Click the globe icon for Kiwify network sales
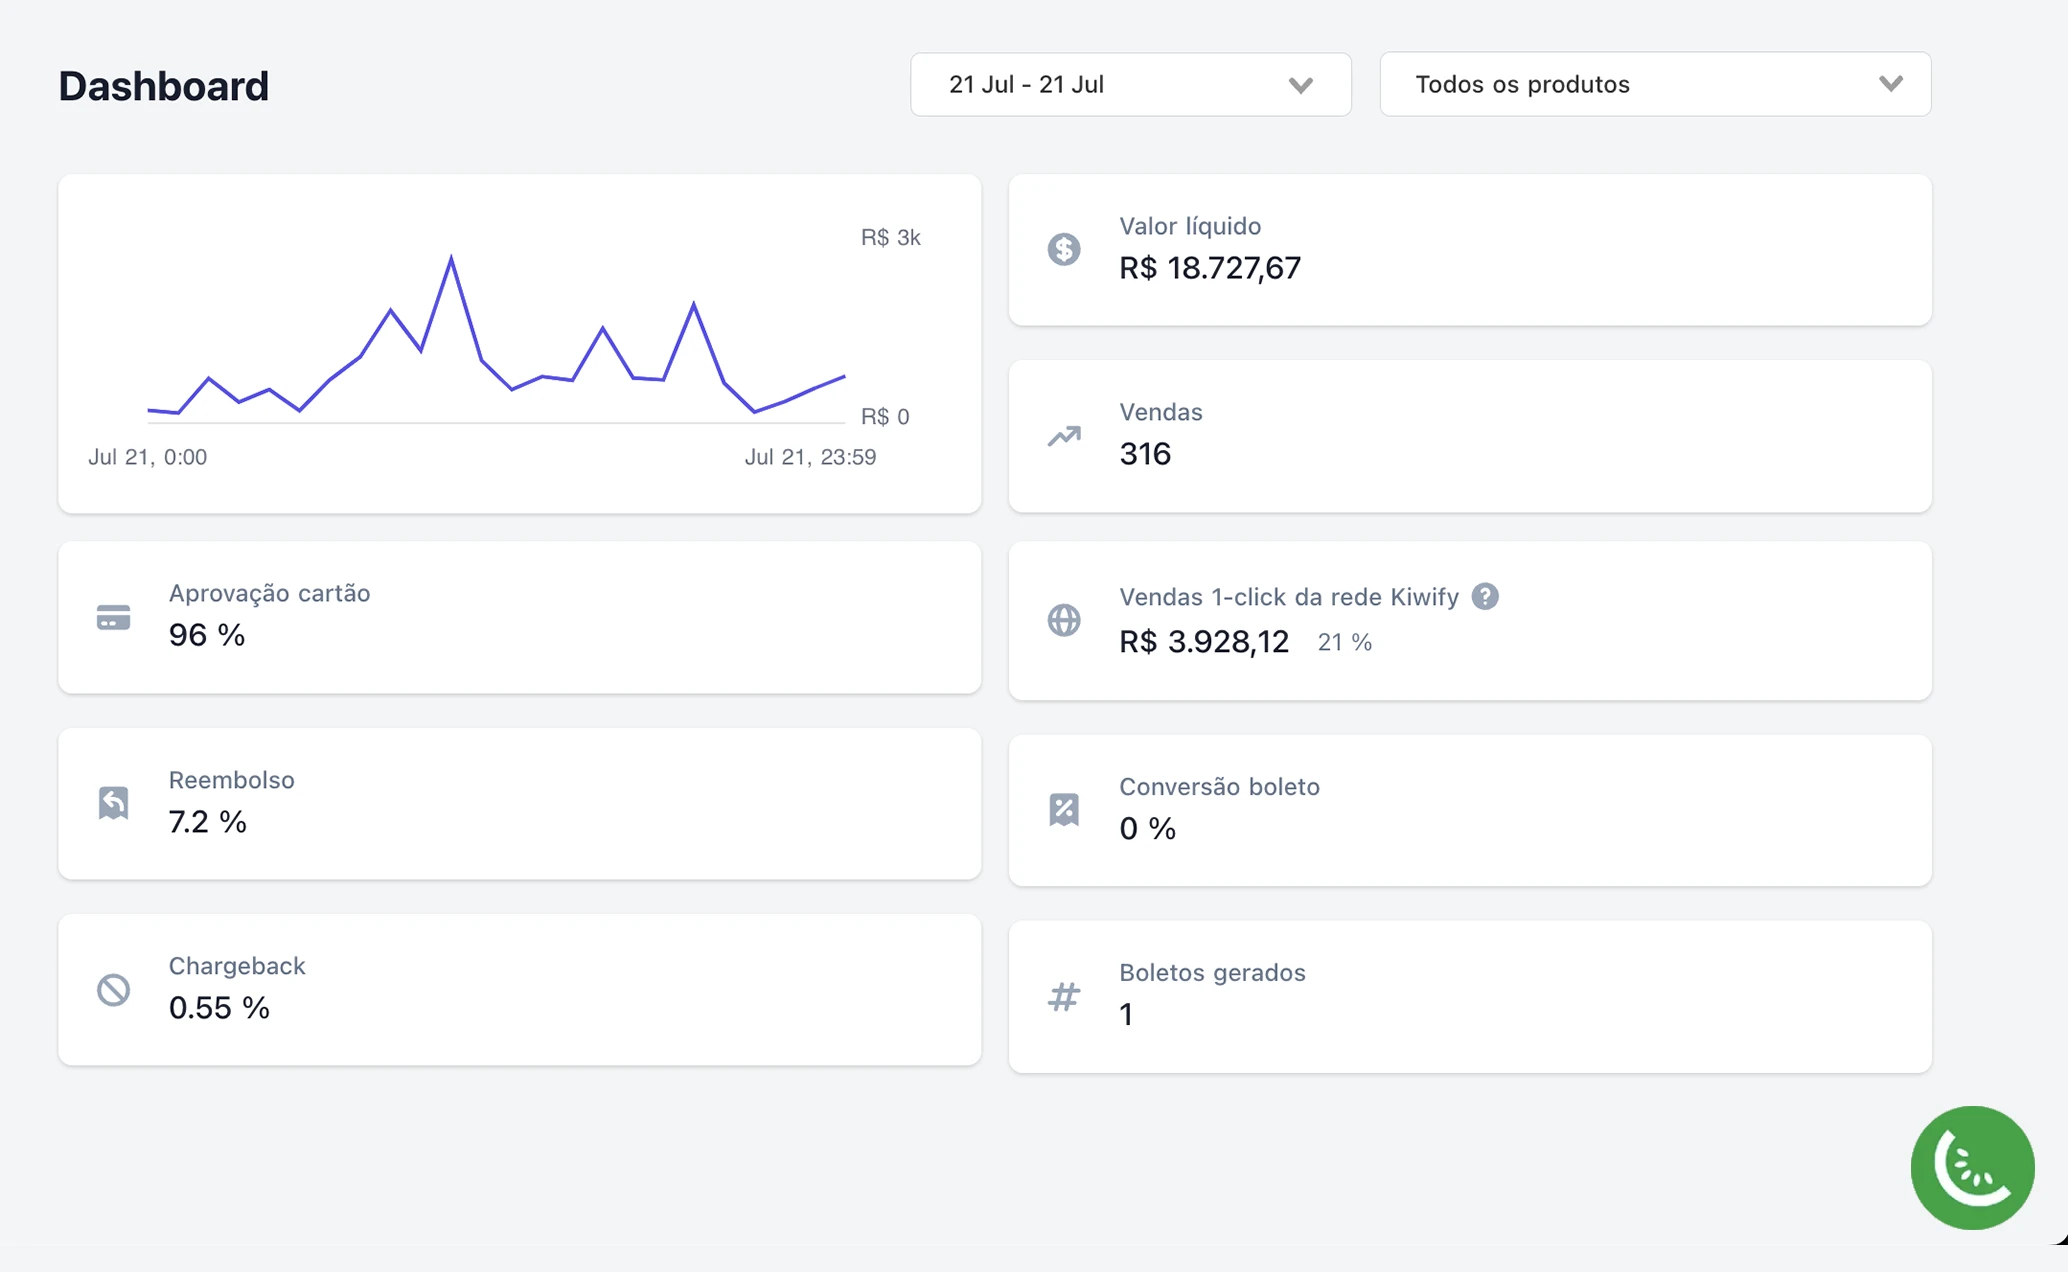The height and width of the screenshot is (1272, 2068). pyautogui.click(x=1063, y=620)
